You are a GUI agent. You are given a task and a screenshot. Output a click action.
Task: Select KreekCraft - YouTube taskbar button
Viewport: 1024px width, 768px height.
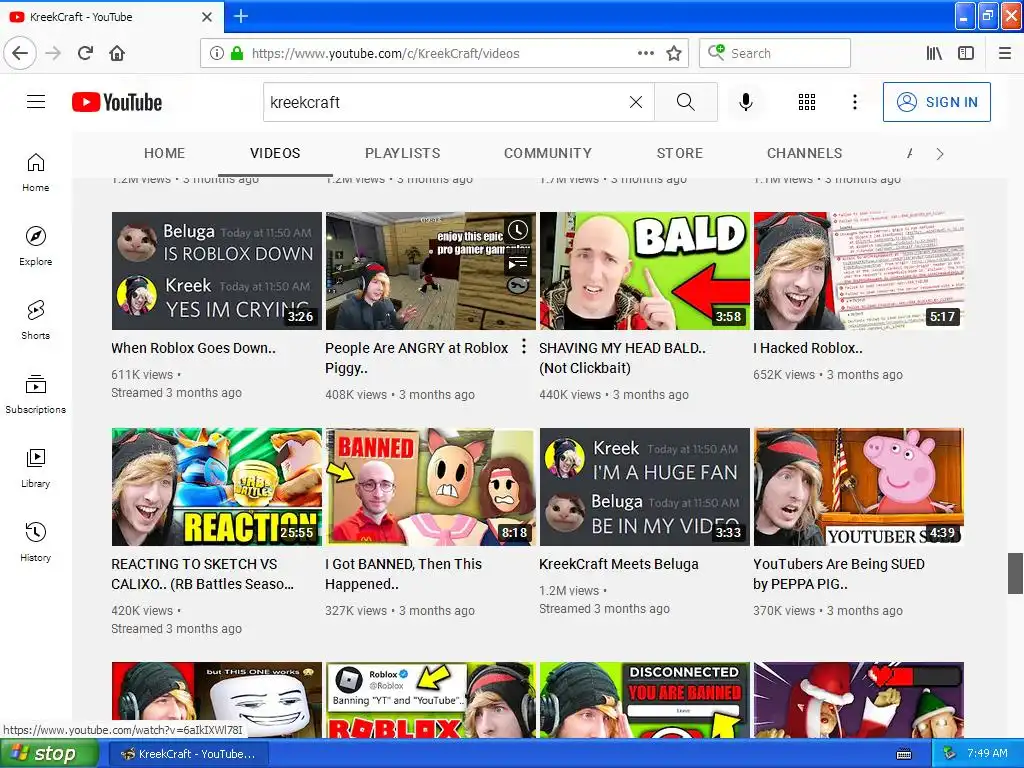coord(188,754)
